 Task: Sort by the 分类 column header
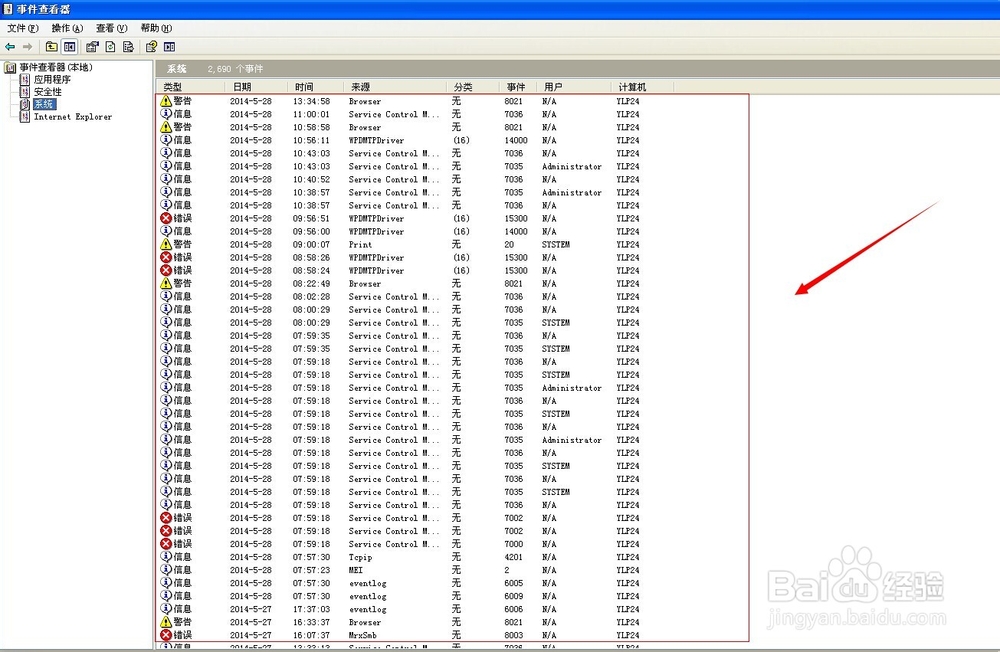(x=473, y=87)
